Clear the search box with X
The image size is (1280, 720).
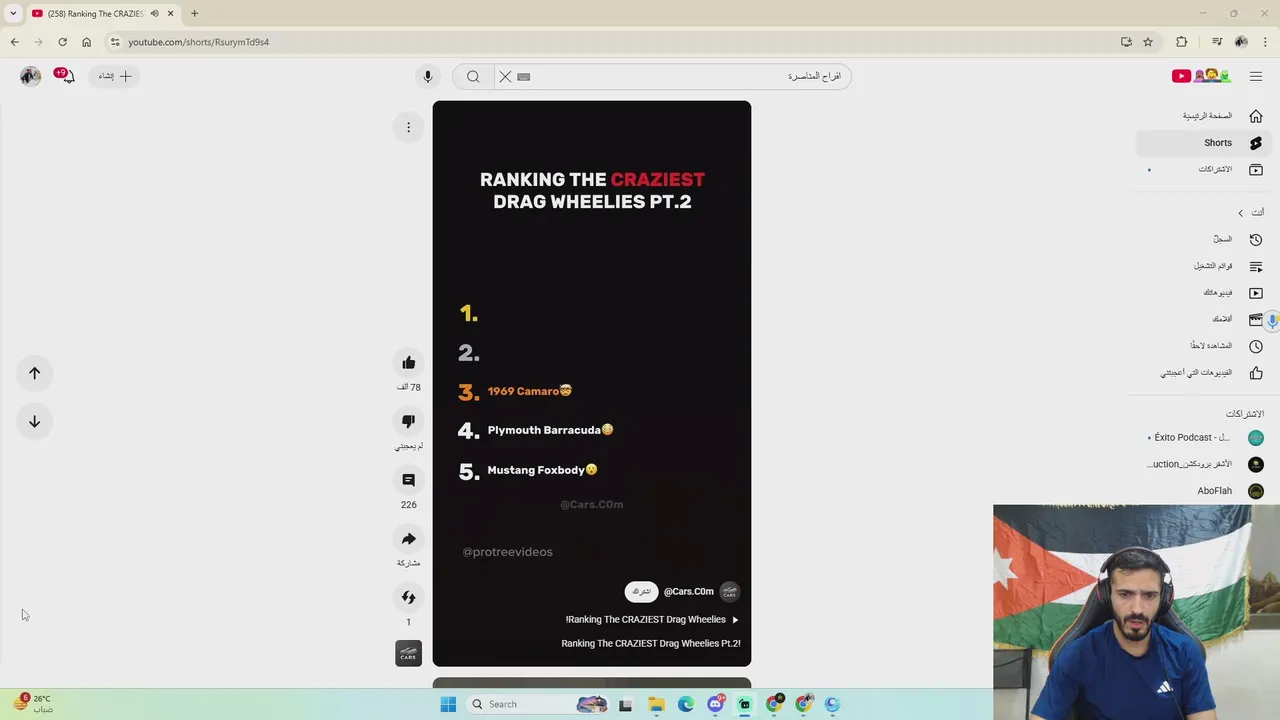[x=505, y=76]
